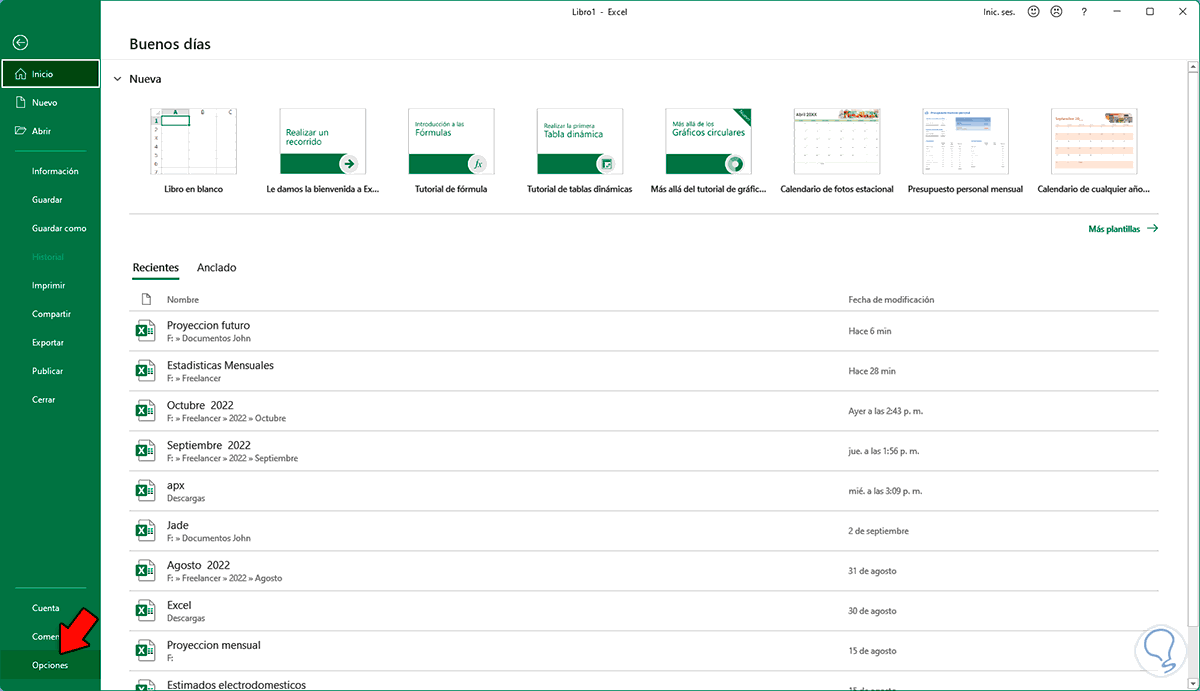This screenshot has height=691, width=1200.
Task: Open the Realizar un recorrido template
Action: (x=323, y=150)
